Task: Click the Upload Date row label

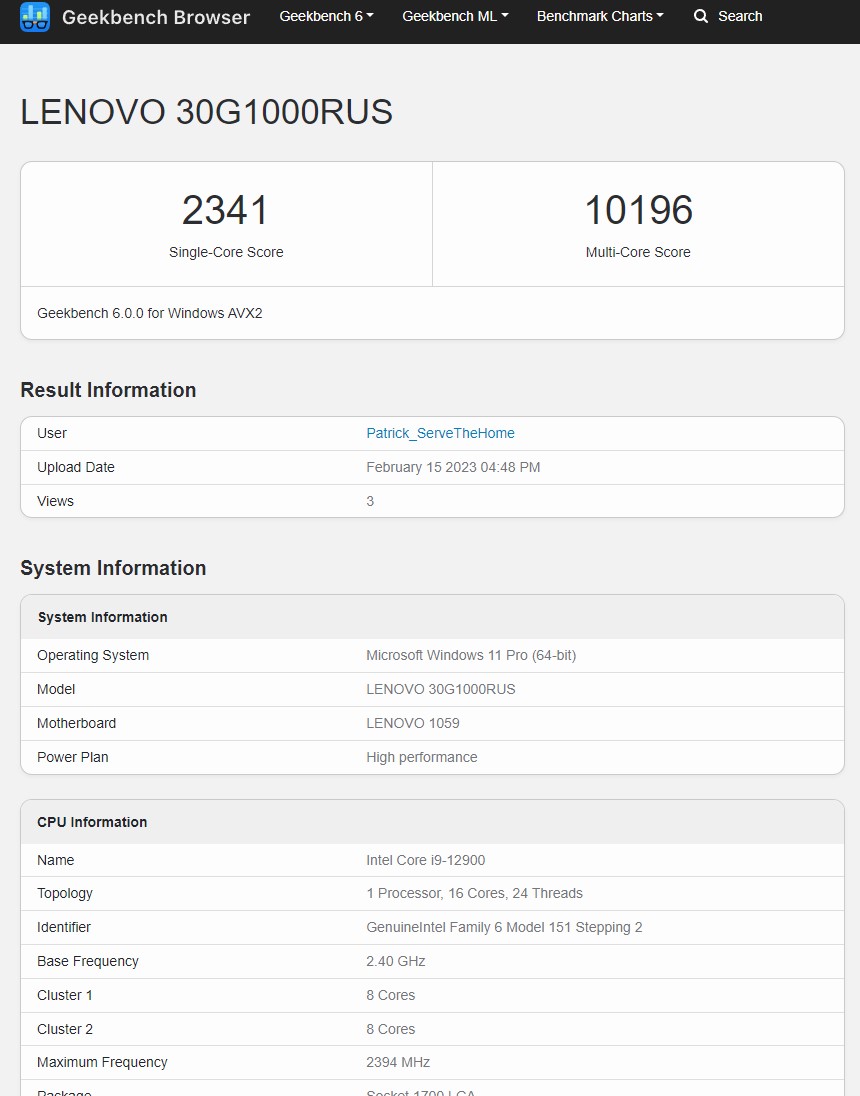Action: pyautogui.click(x=76, y=468)
